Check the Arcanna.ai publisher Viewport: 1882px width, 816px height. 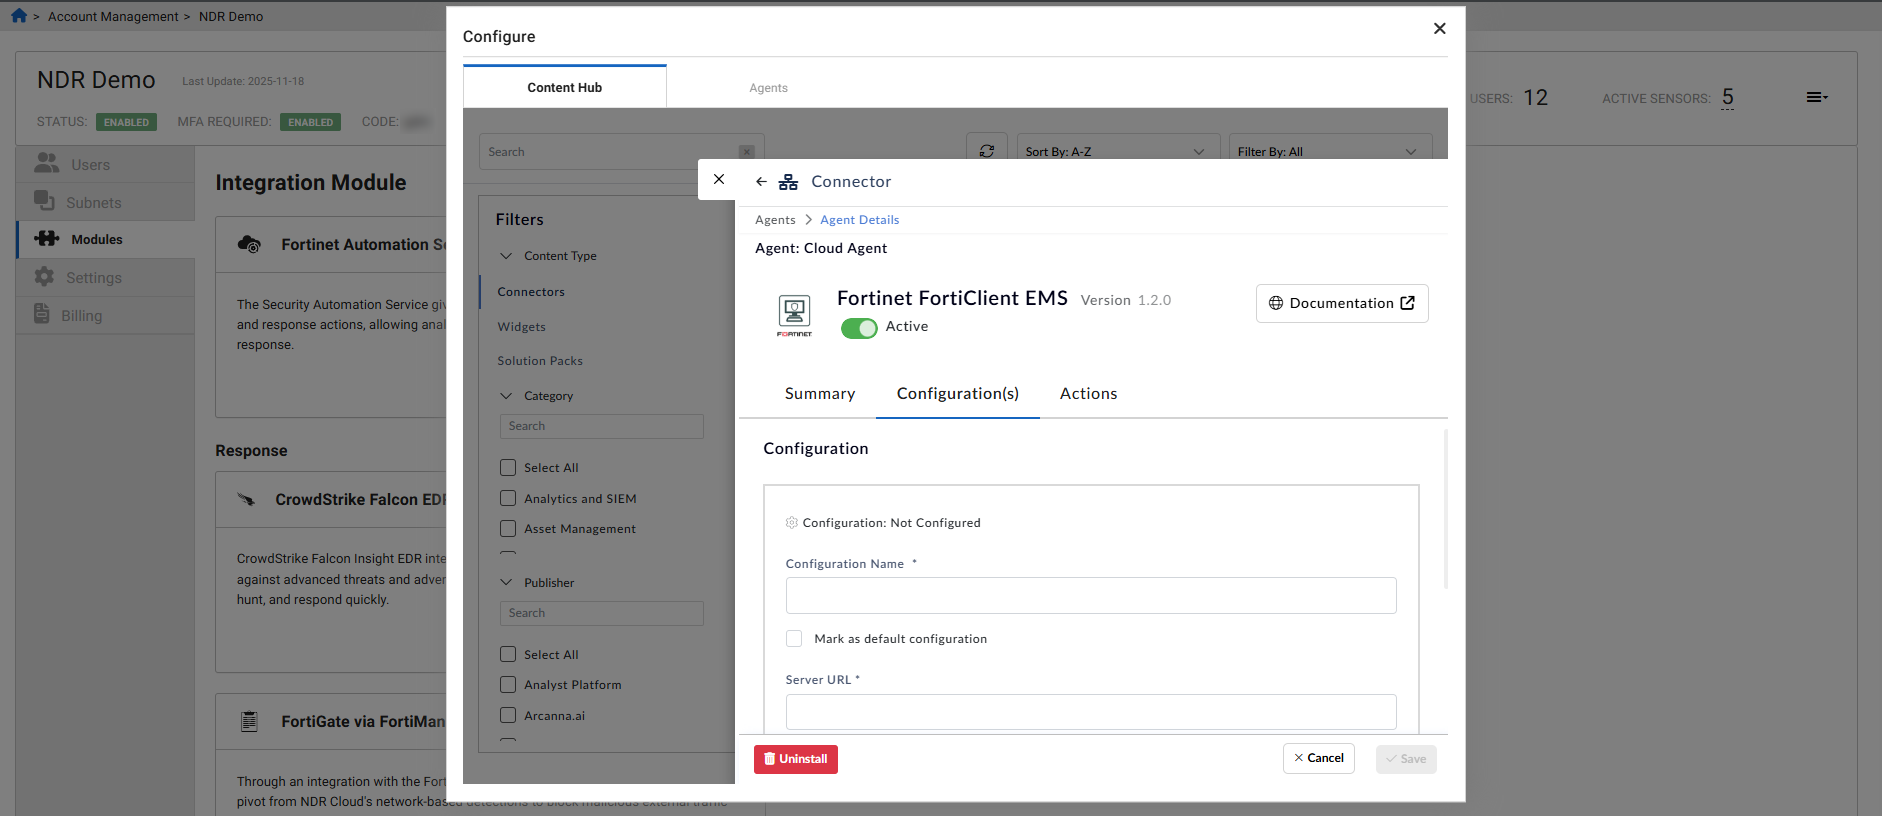(x=508, y=716)
